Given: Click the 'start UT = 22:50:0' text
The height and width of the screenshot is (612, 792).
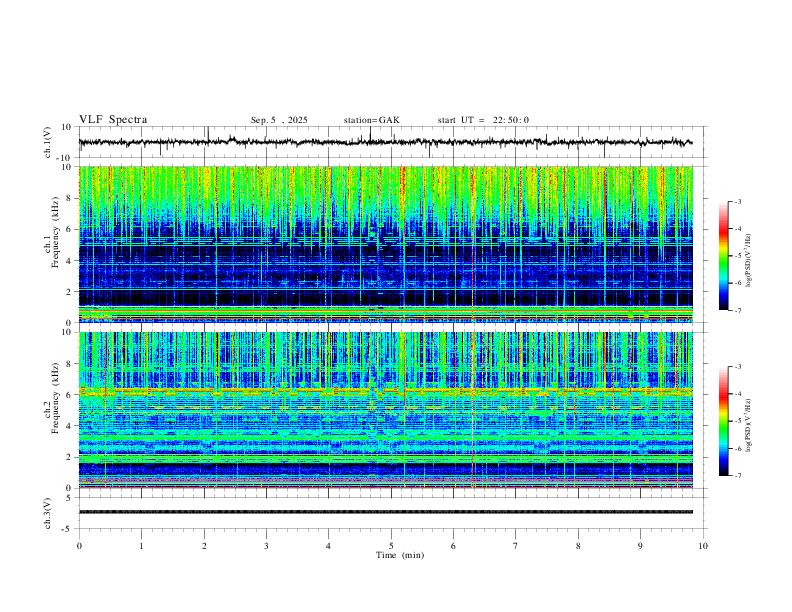Looking at the screenshot, I should coord(483,120).
